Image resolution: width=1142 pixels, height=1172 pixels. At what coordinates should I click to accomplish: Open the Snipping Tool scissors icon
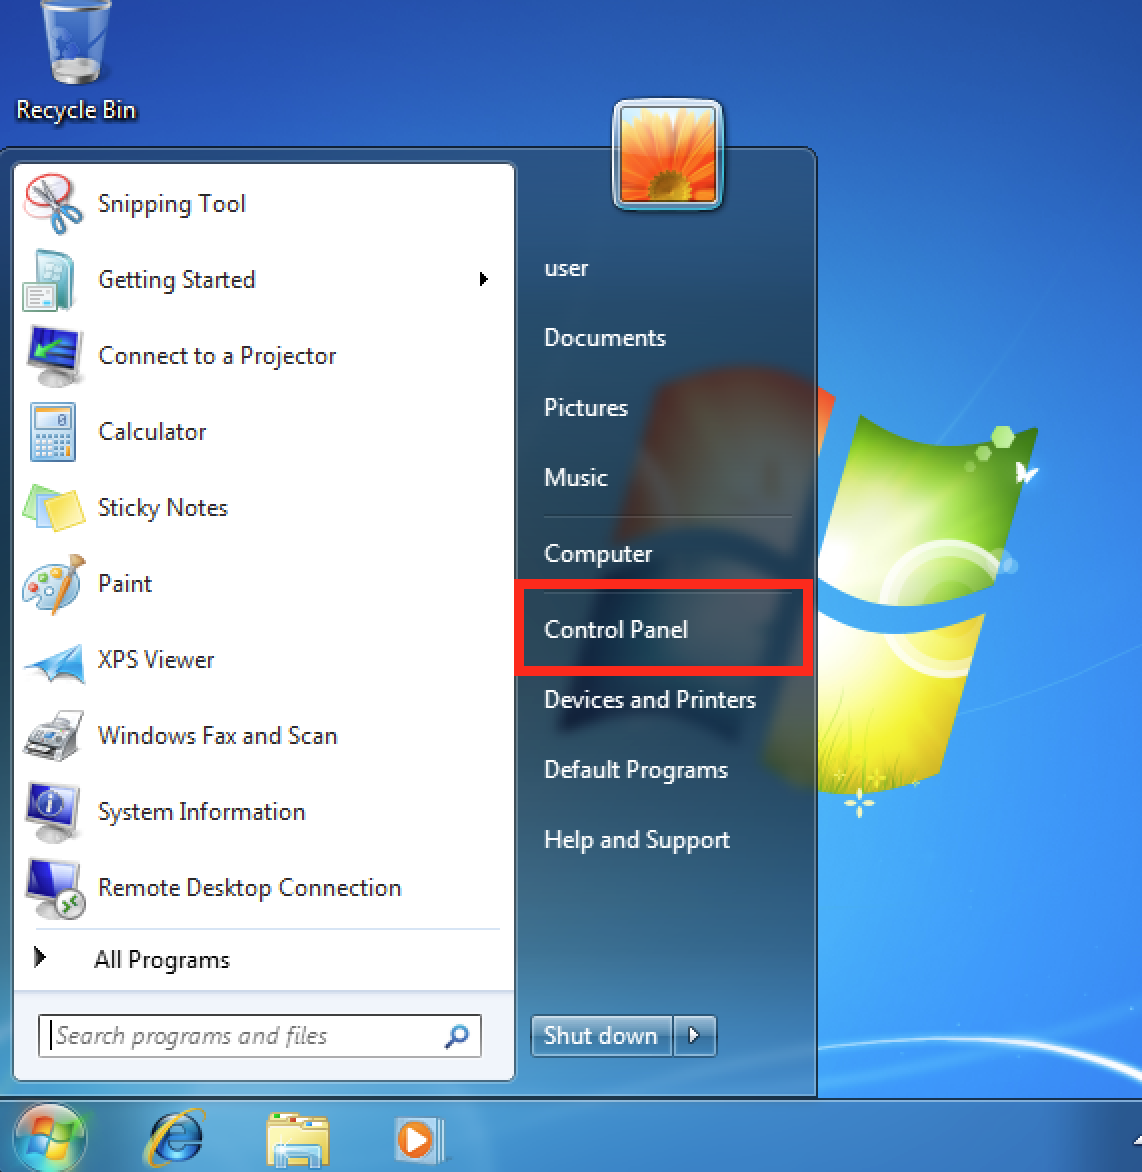pyautogui.click(x=53, y=203)
